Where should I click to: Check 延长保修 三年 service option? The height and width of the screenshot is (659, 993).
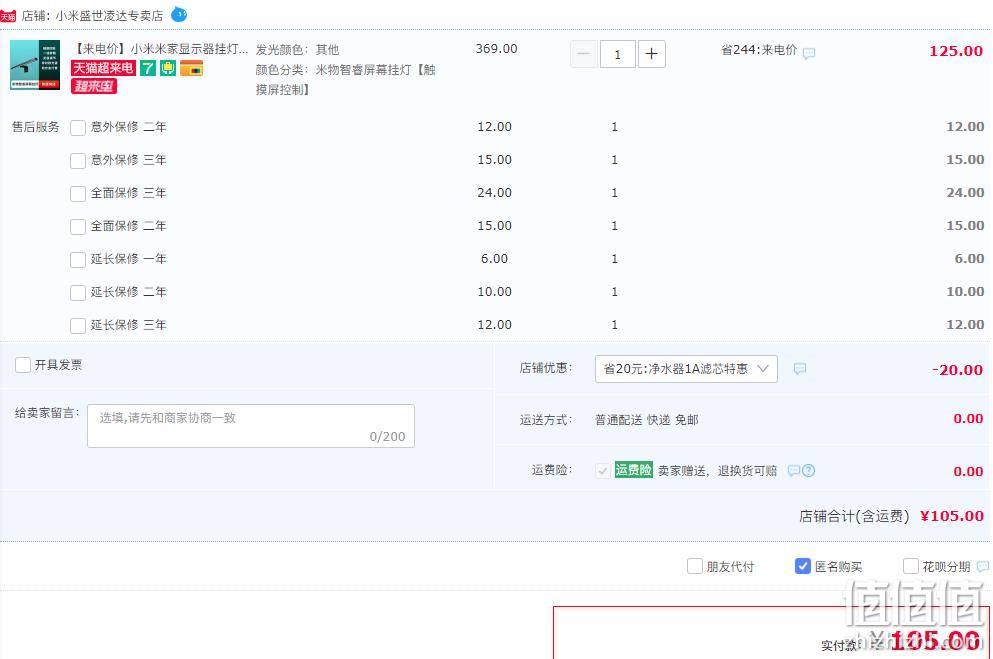[x=78, y=325]
